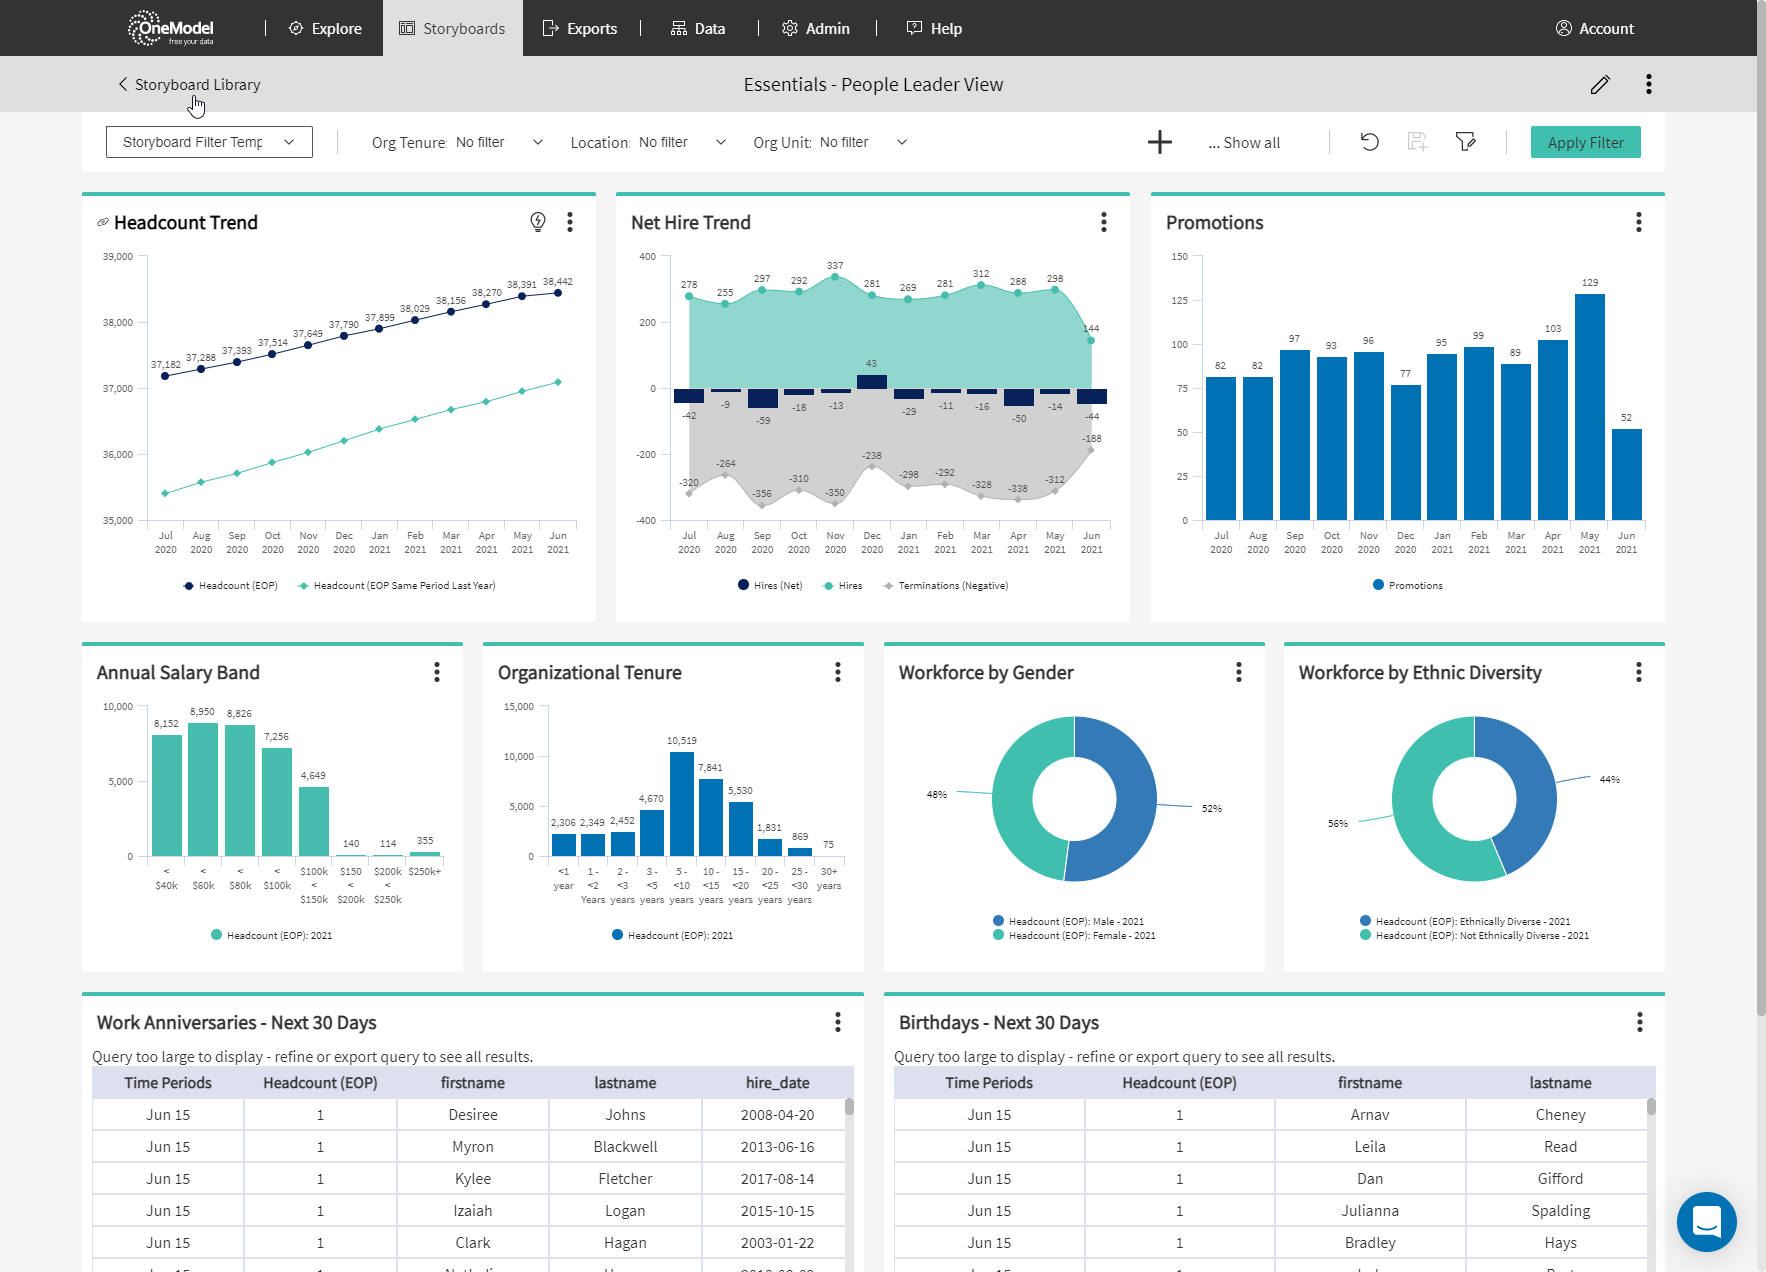Open the Org Tenure filter dropdown

tap(538, 142)
